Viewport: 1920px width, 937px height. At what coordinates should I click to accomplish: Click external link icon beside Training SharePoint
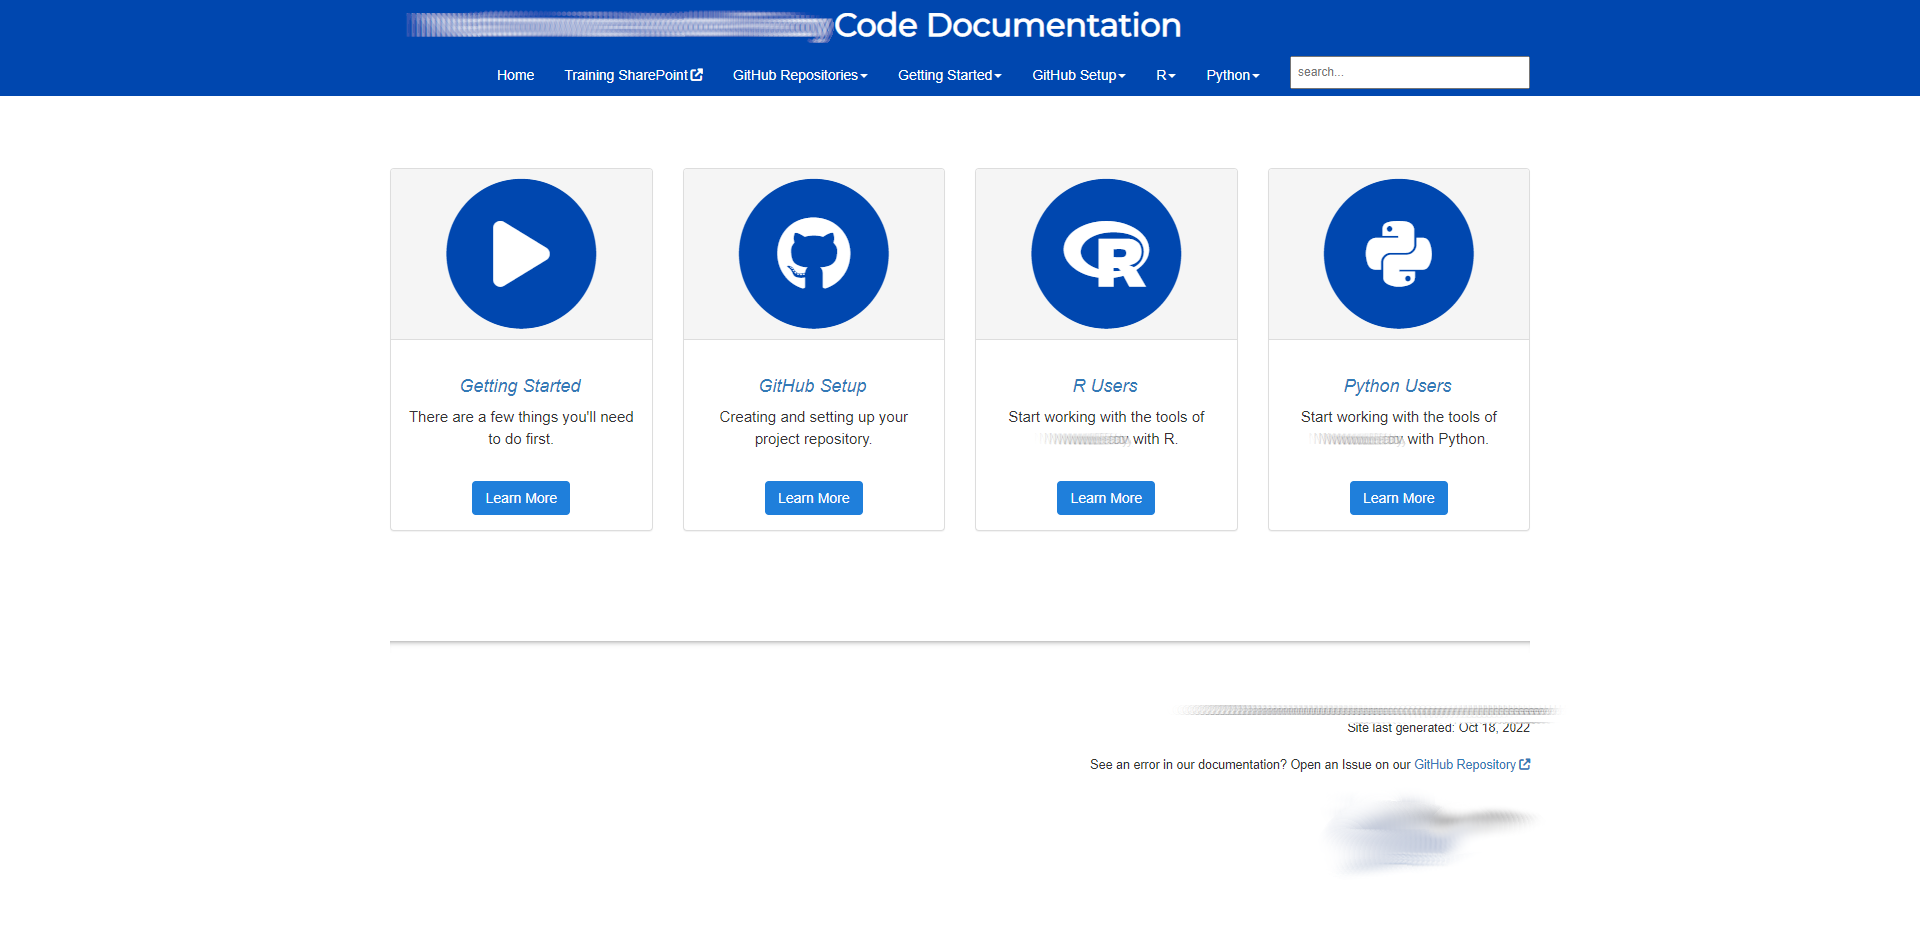697,75
